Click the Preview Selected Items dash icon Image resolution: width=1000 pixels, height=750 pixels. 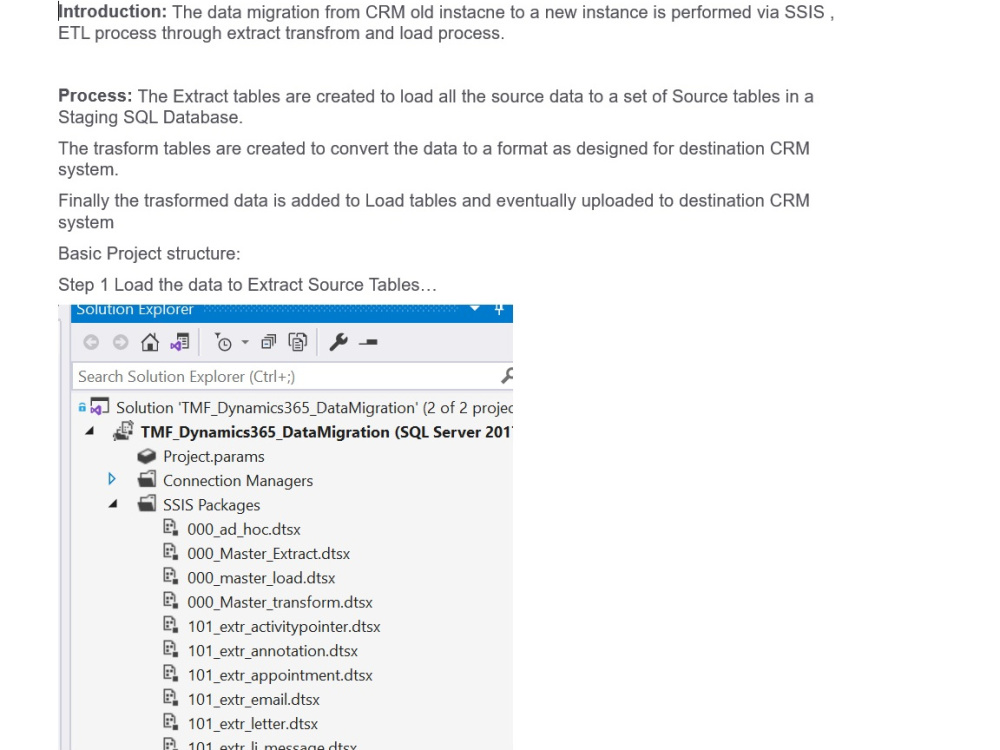click(x=368, y=342)
